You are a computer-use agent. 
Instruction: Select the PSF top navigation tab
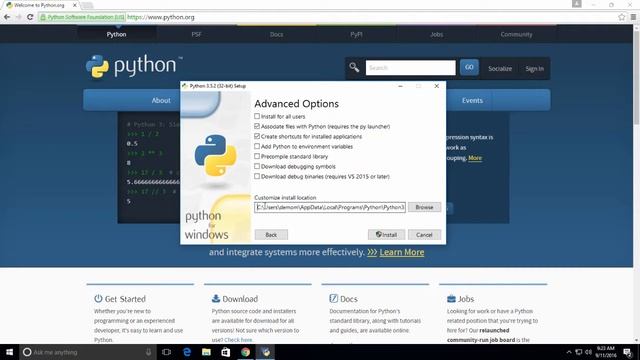tap(196, 34)
